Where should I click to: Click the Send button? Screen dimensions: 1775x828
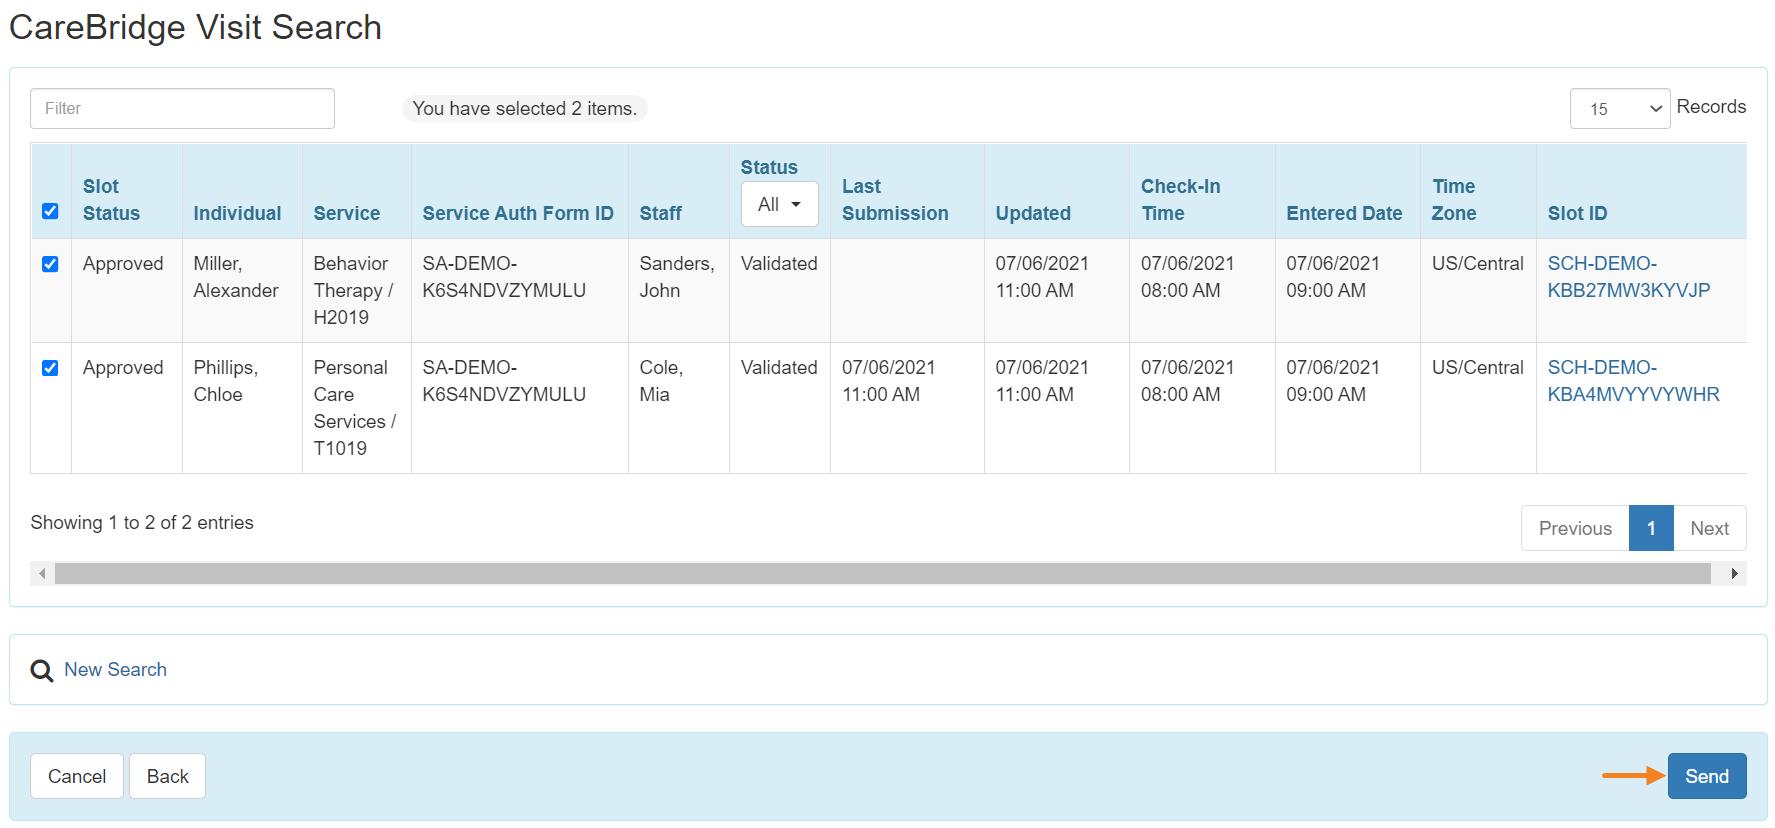point(1707,776)
